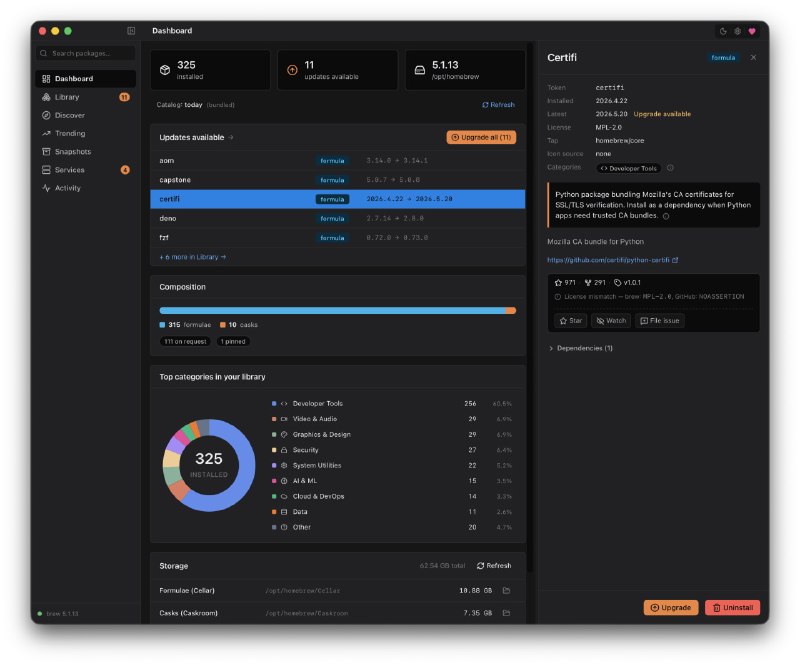Upgrade the Certifi package
The width and height of the screenshot is (800, 665).
click(x=671, y=607)
